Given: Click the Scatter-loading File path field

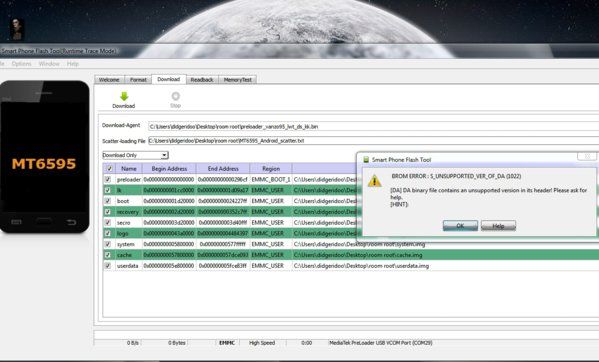Looking at the screenshot, I should [373, 141].
